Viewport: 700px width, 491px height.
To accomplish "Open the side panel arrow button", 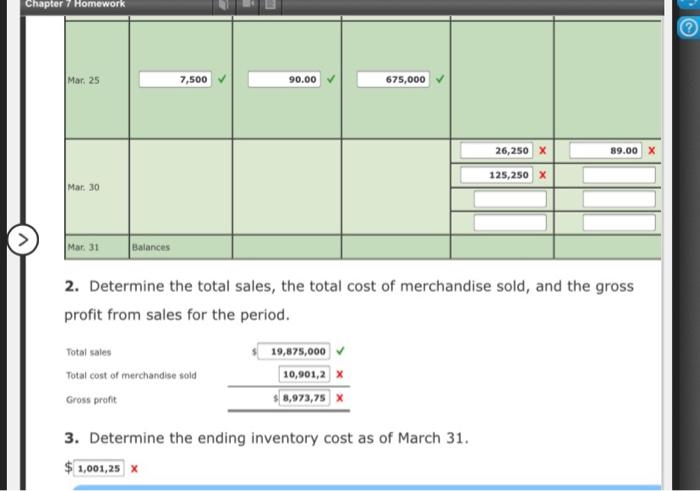I will 23,240.
